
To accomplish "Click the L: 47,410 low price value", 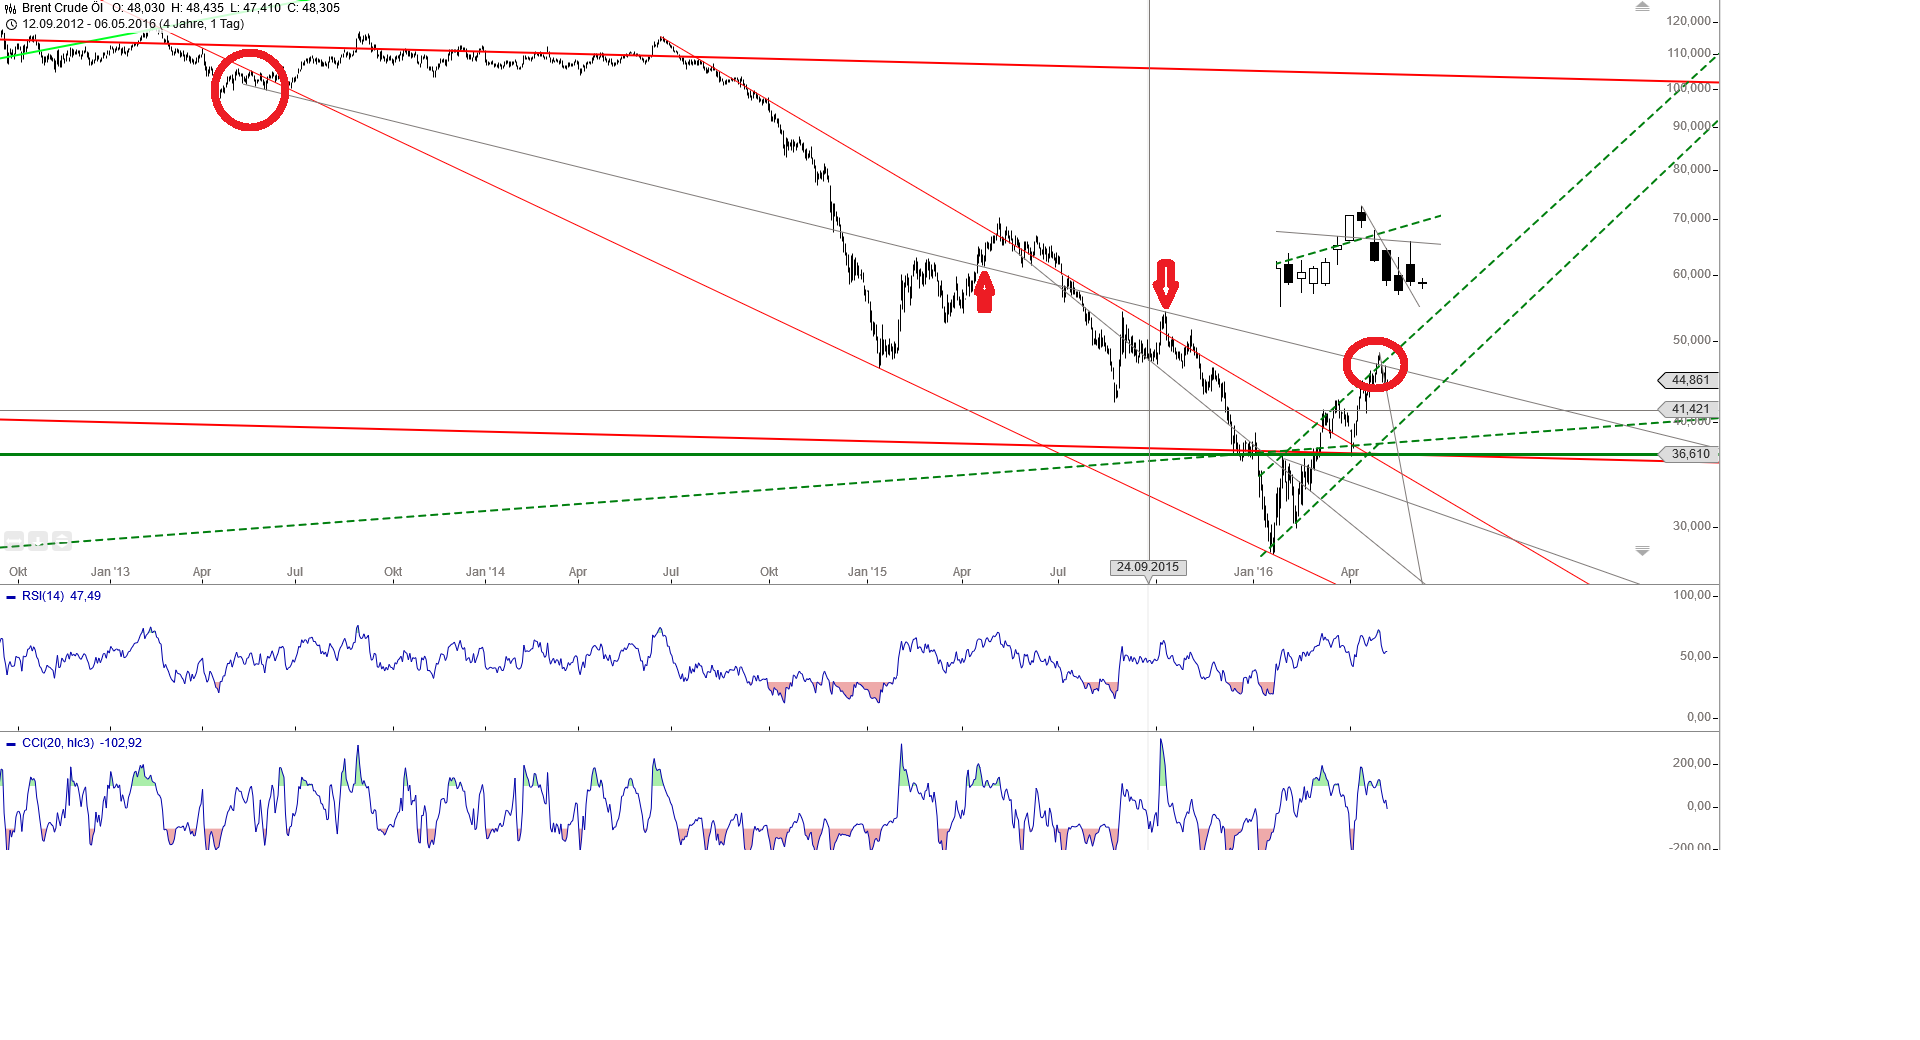I will pos(255,8).
